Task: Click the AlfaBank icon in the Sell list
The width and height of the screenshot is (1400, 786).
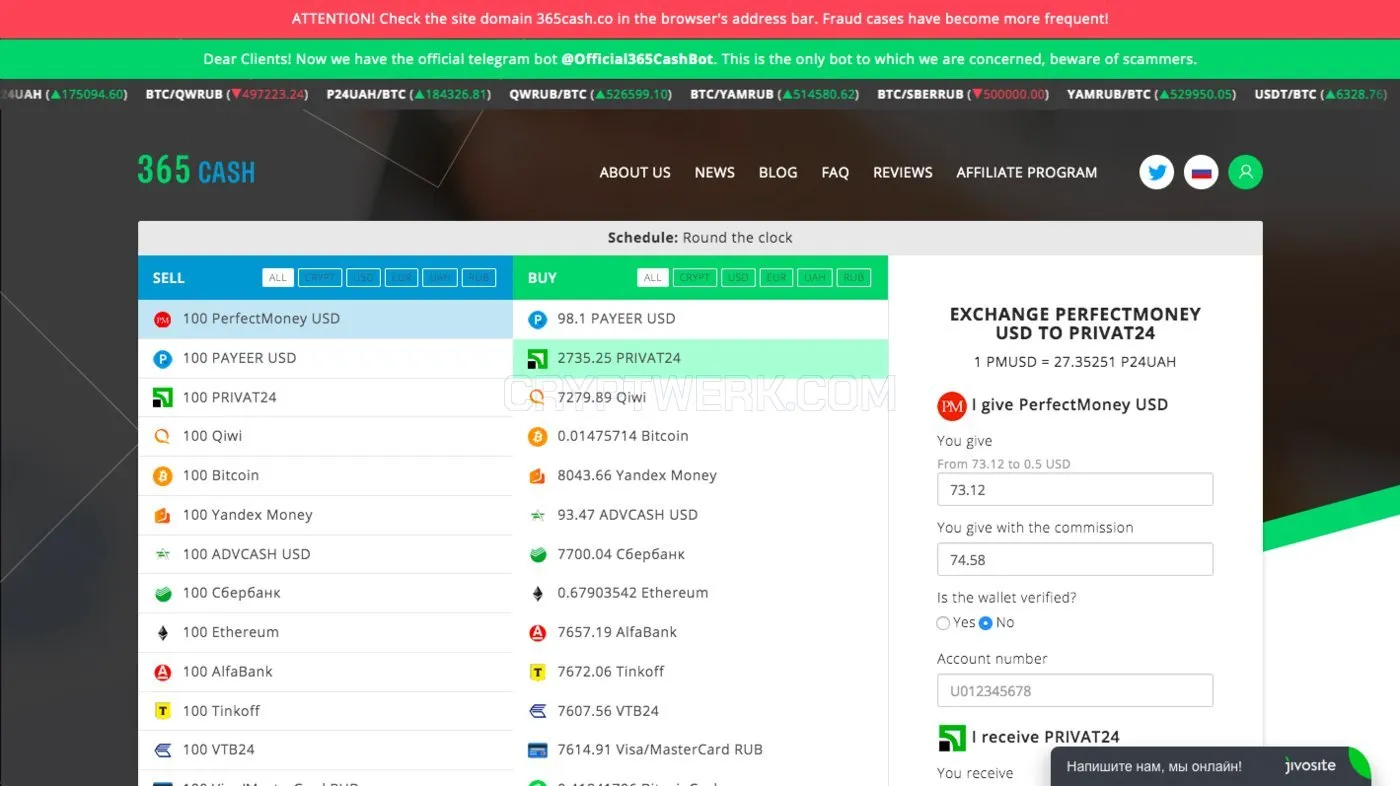Action: click(x=162, y=672)
